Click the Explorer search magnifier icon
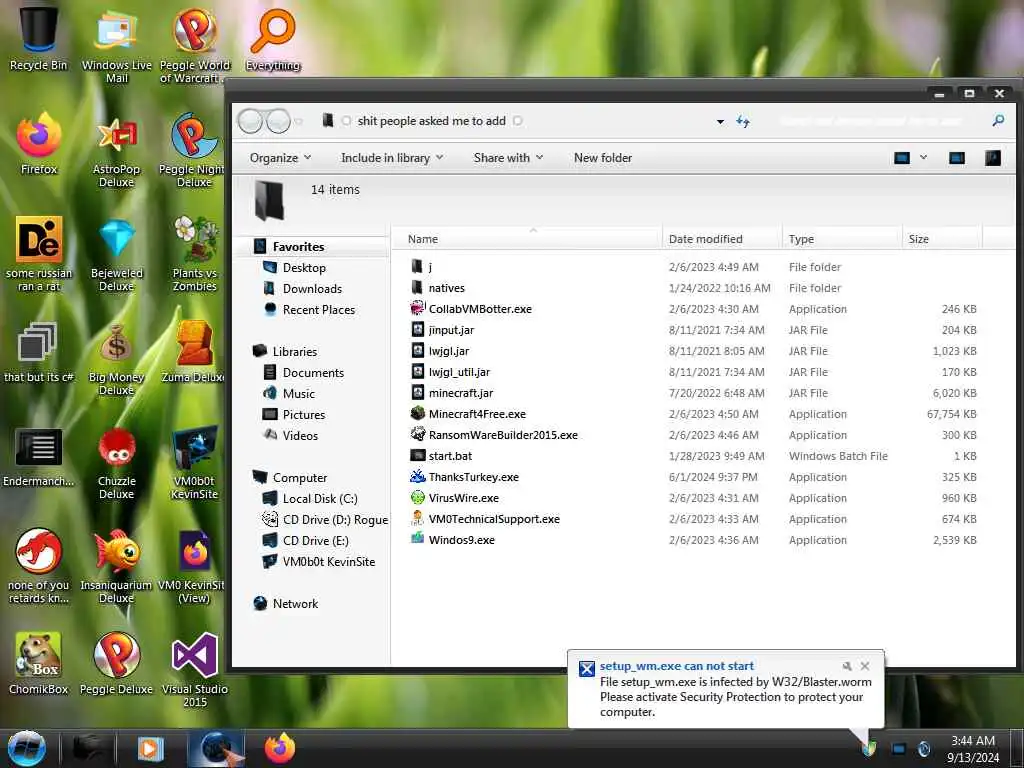This screenshot has height=768, width=1024. click(998, 121)
